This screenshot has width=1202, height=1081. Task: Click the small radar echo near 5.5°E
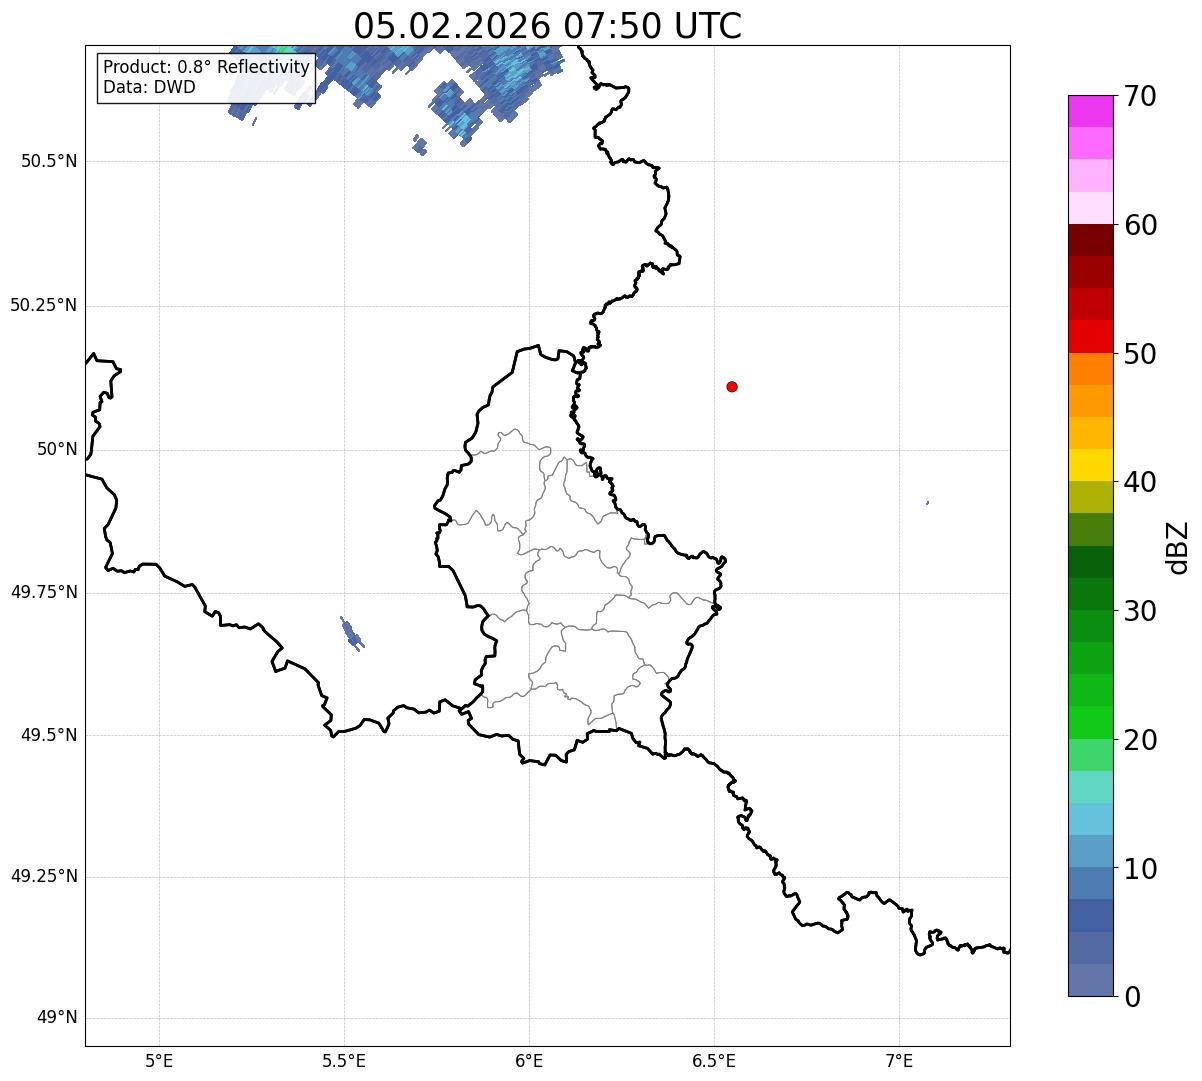(x=351, y=633)
